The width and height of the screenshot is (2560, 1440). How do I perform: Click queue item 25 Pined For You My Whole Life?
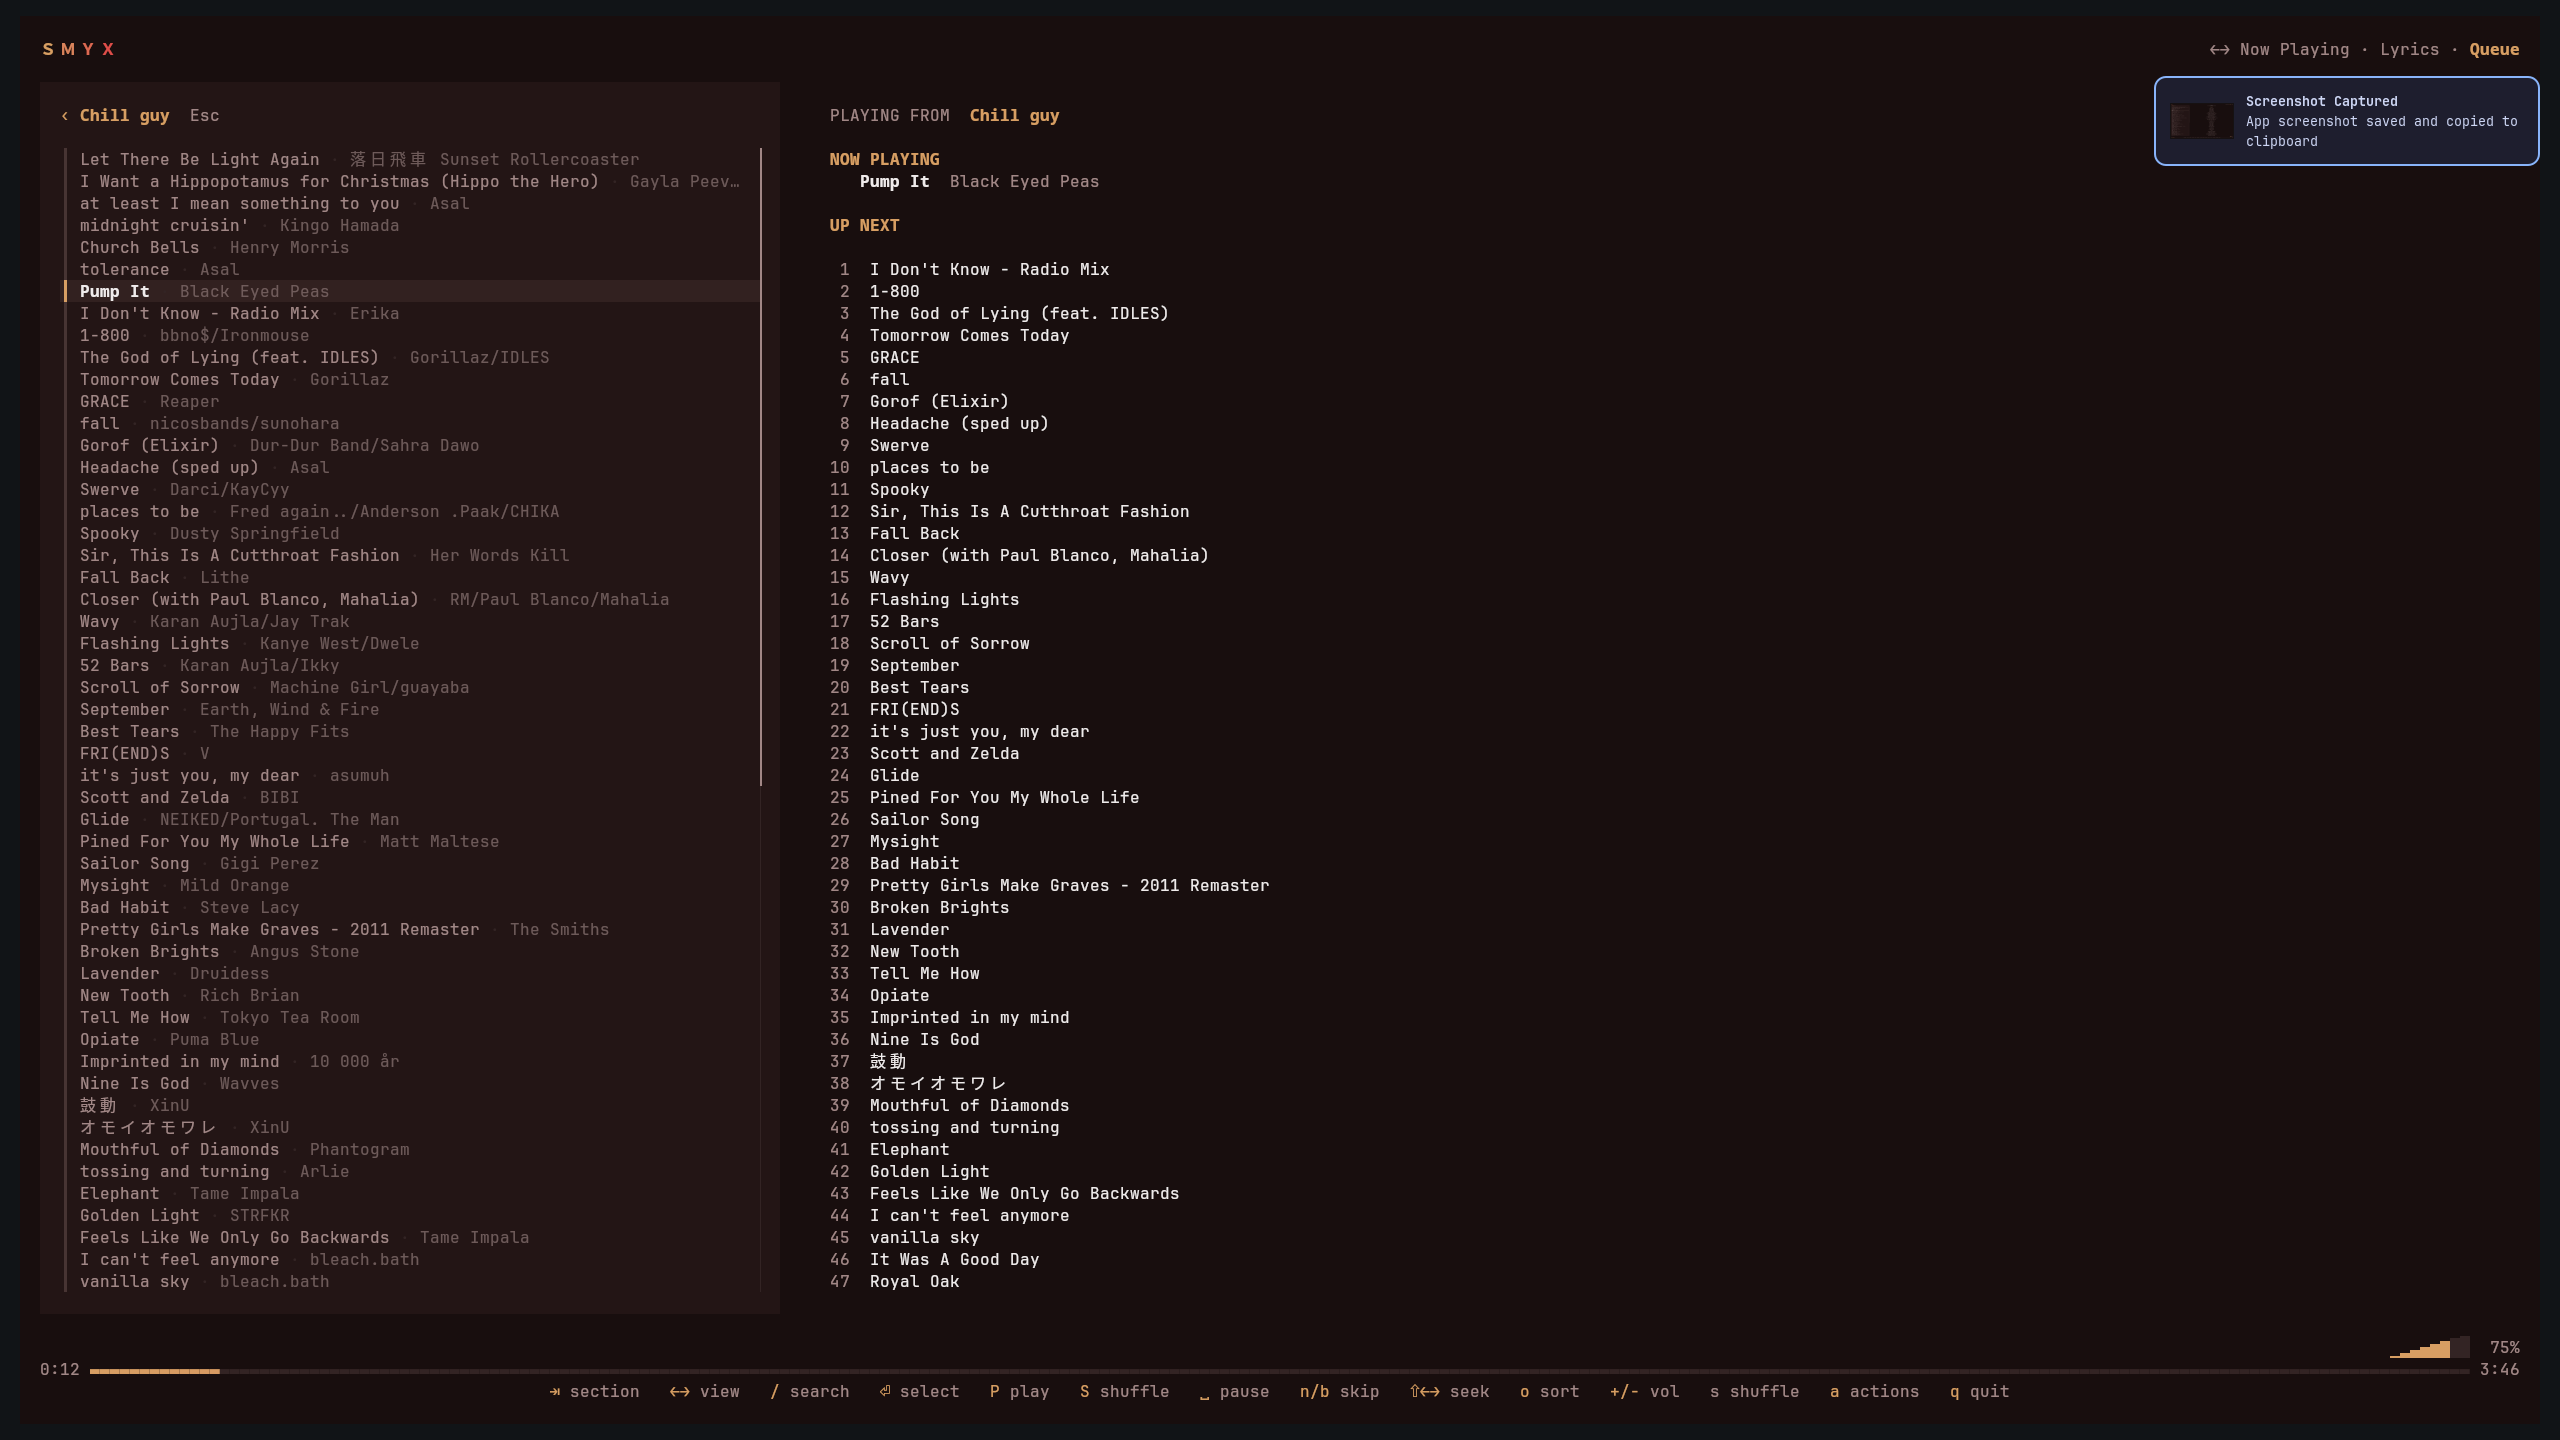(1004, 798)
